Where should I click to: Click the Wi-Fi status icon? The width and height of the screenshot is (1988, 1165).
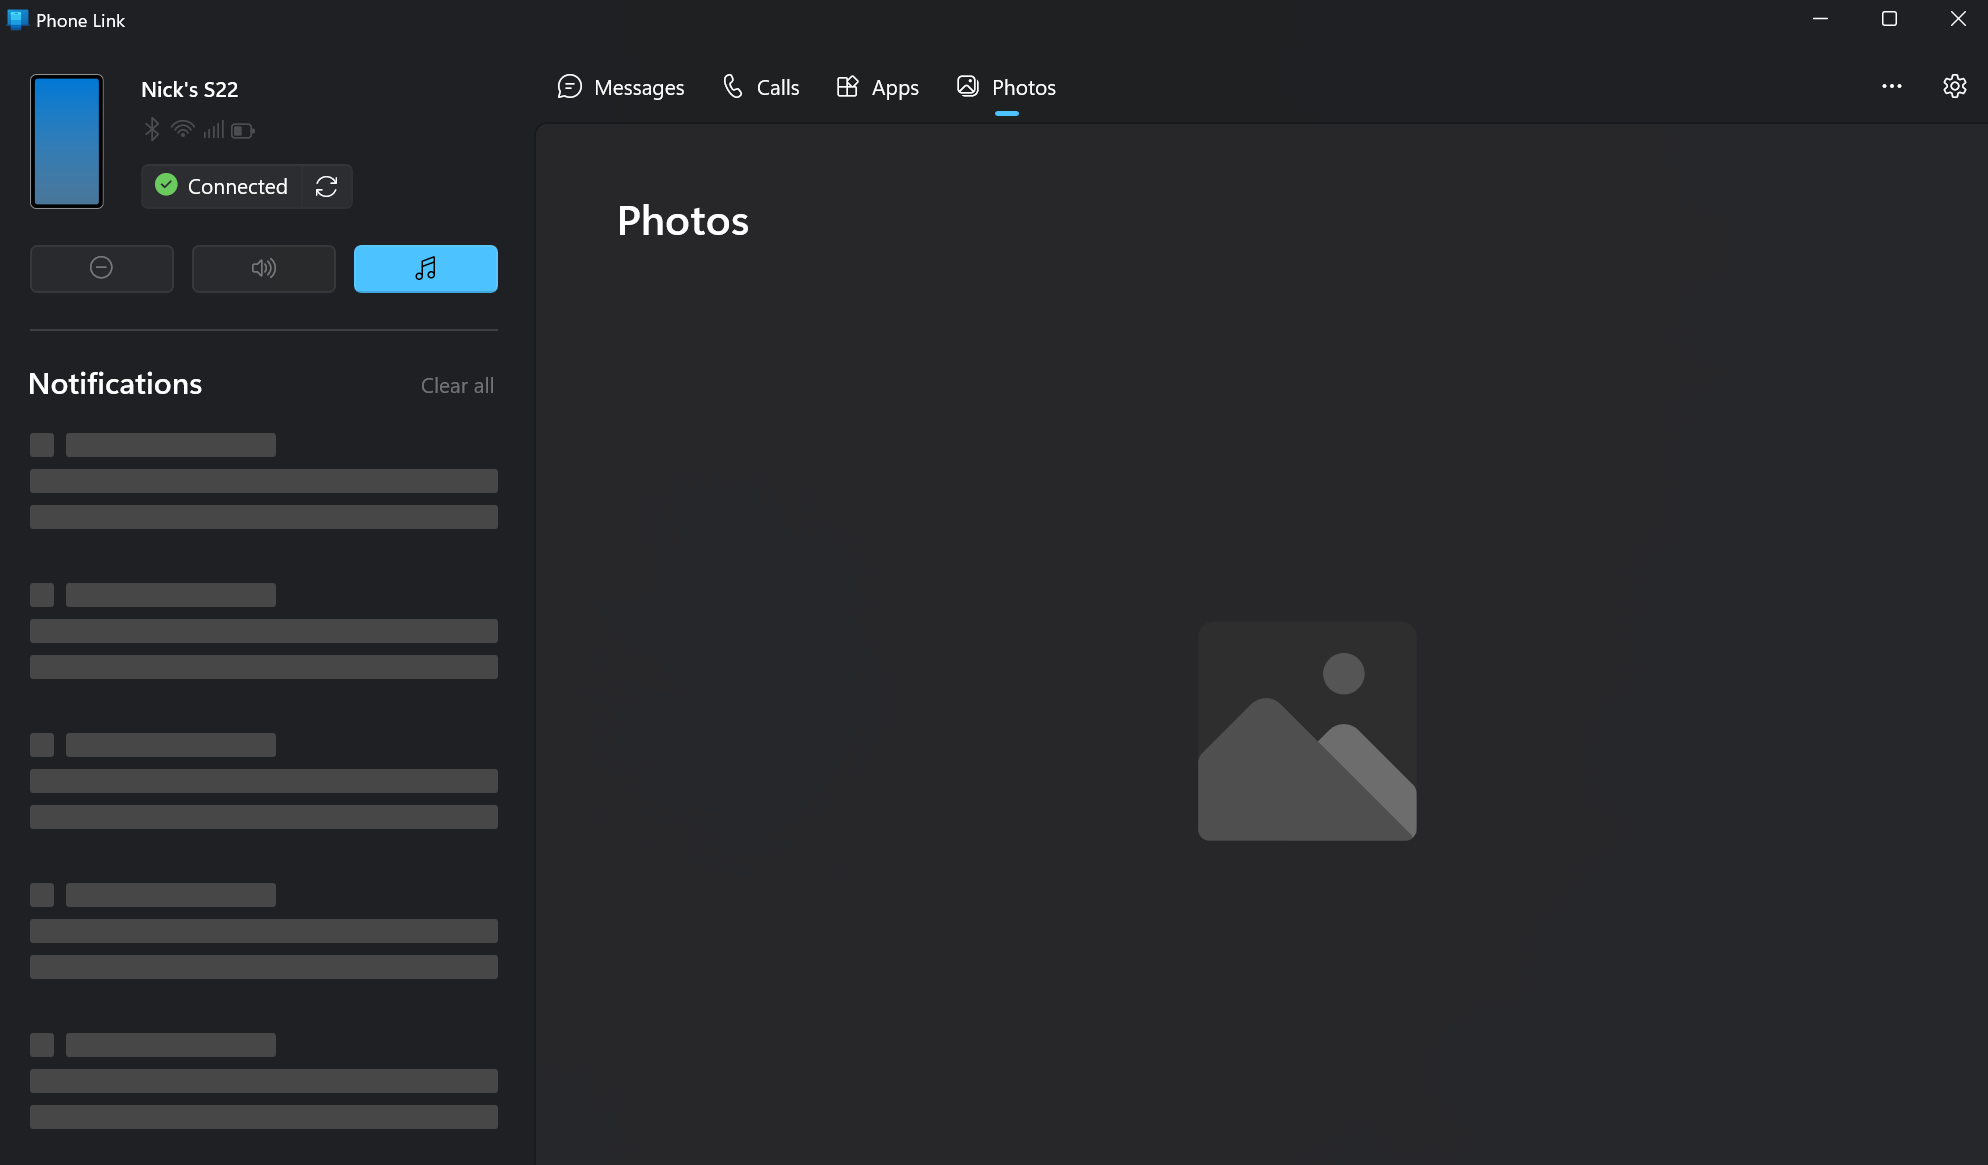[182, 130]
